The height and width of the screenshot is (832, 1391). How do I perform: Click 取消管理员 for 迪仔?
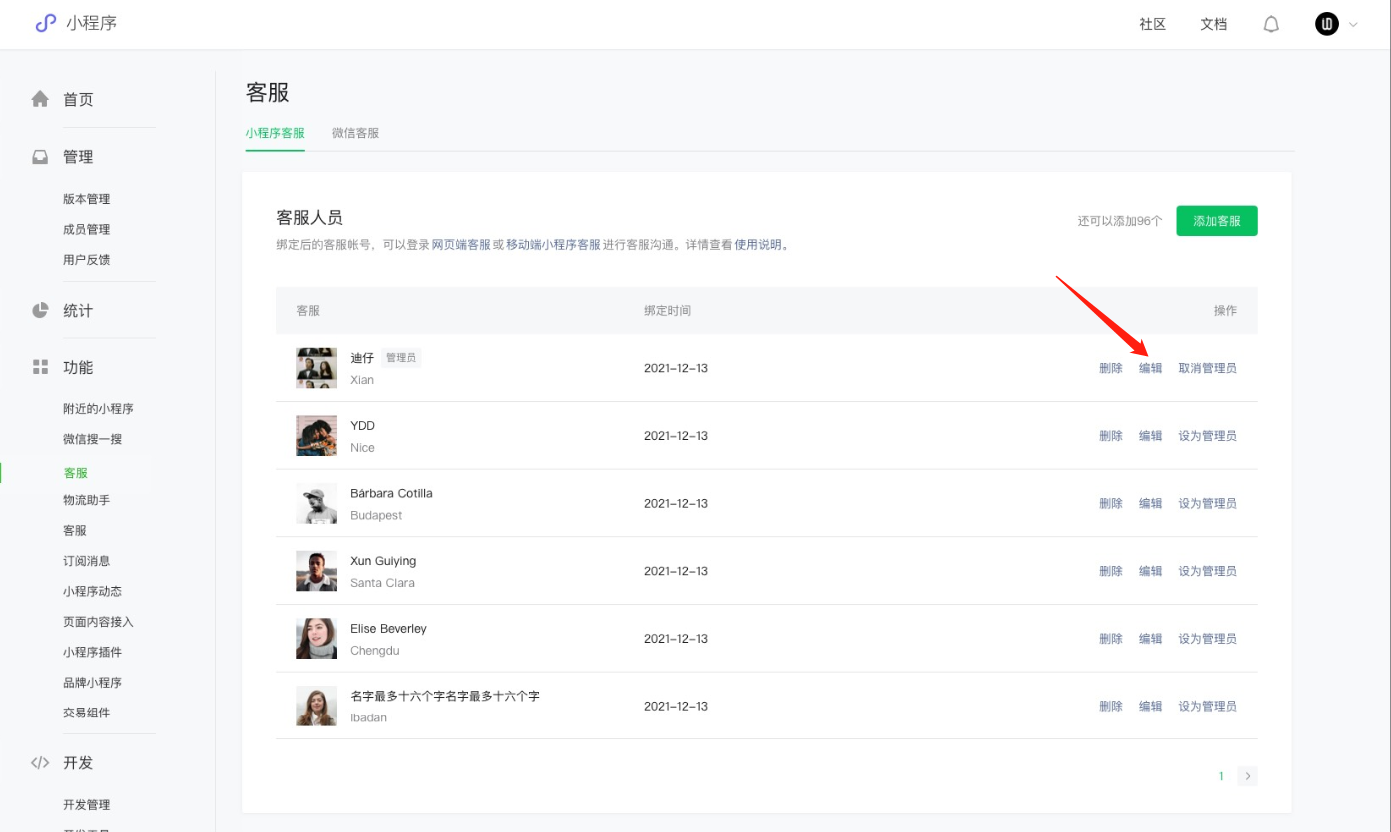tap(1208, 368)
